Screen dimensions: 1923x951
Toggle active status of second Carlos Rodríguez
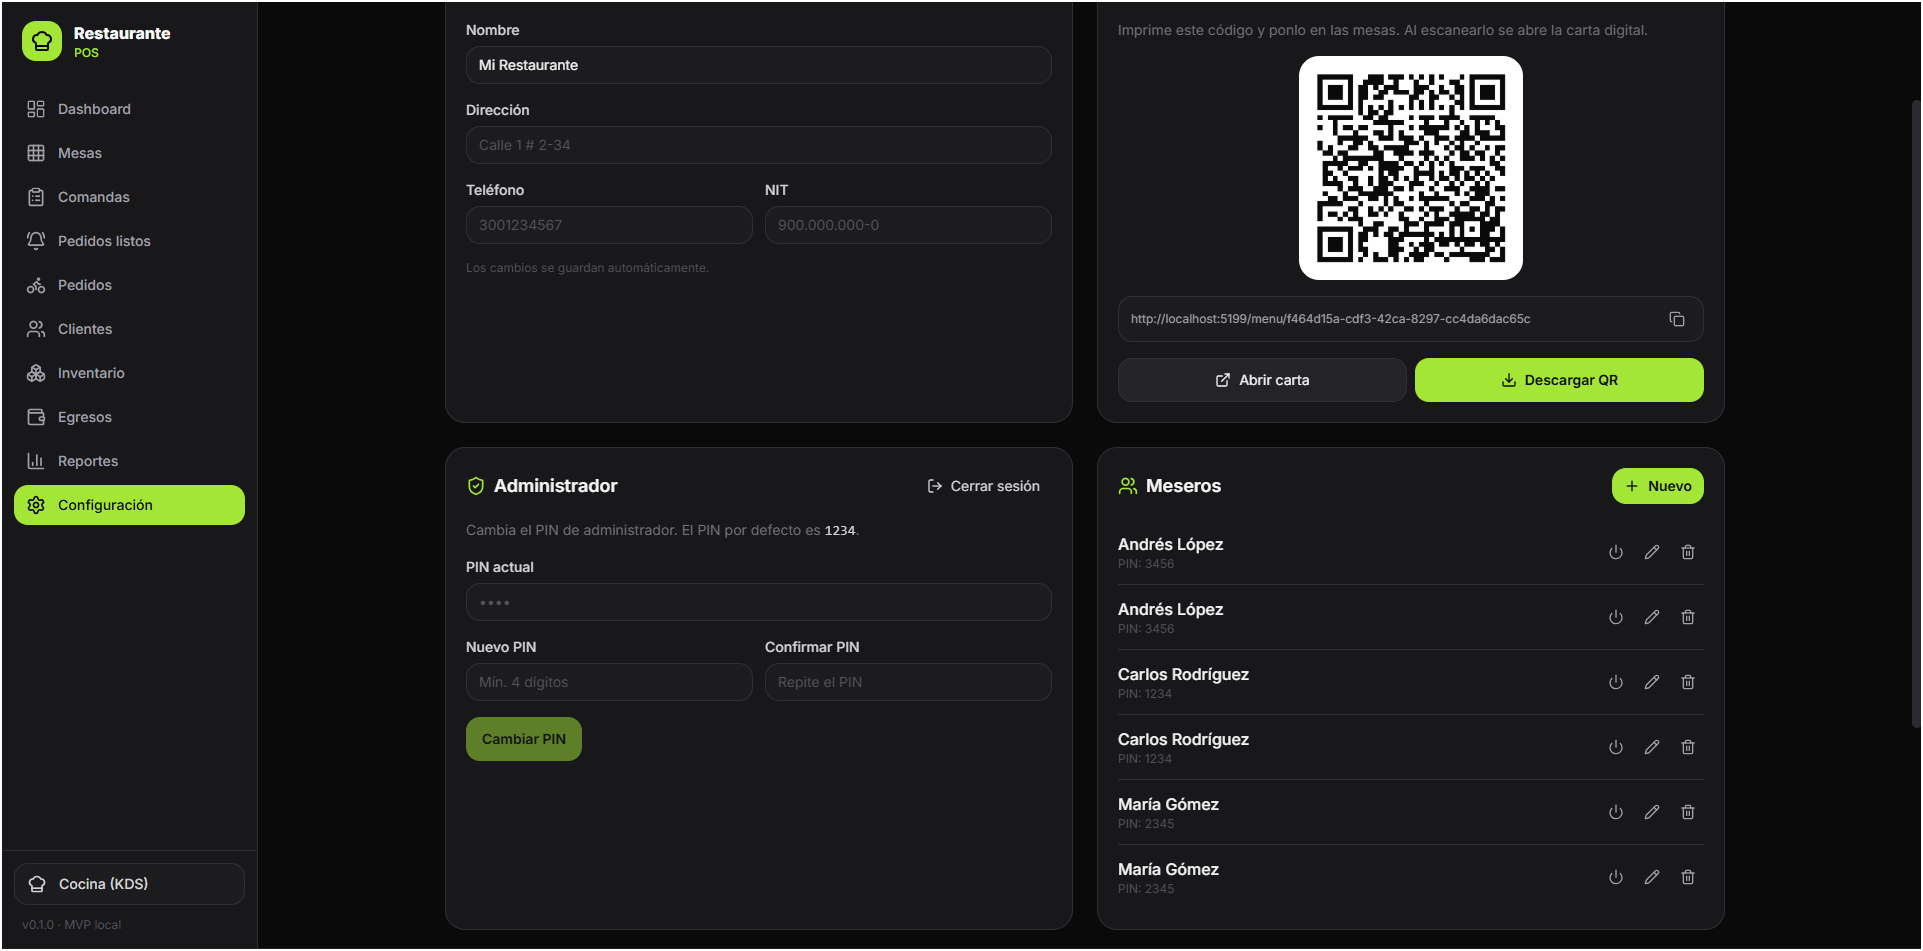tap(1616, 747)
